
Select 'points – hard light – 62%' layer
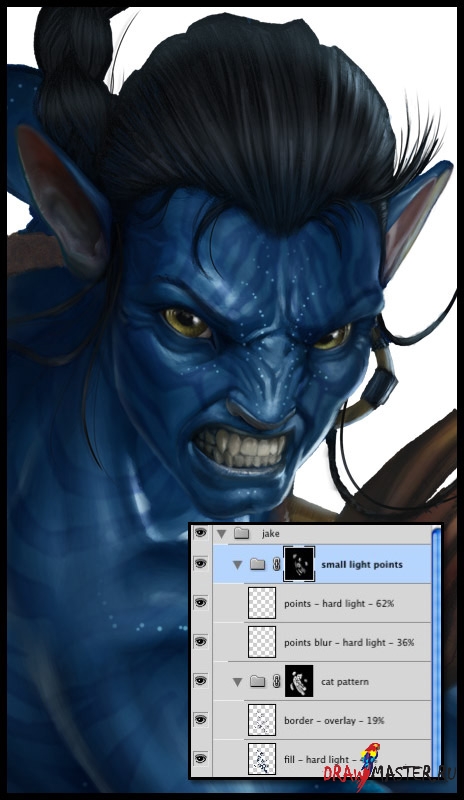tap(339, 603)
